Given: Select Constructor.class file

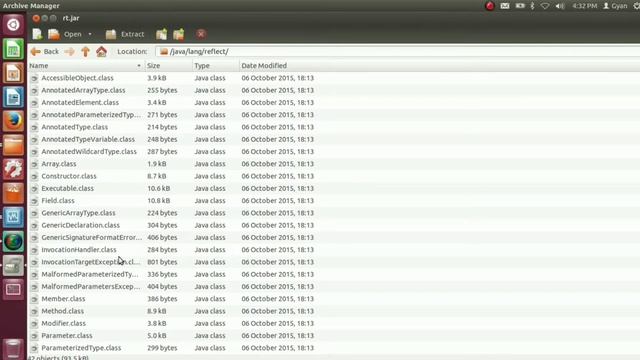Looking at the screenshot, I should click(x=69, y=176).
